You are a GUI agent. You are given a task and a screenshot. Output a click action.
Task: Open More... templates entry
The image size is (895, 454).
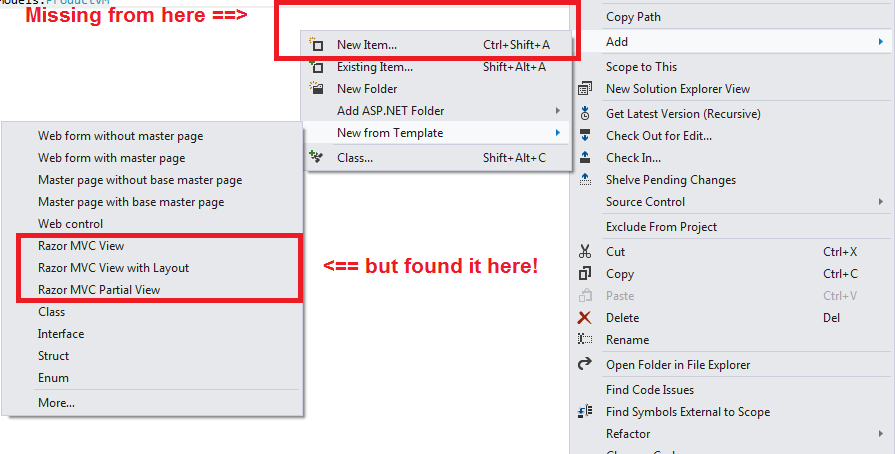pyautogui.click(x=57, y=403)
